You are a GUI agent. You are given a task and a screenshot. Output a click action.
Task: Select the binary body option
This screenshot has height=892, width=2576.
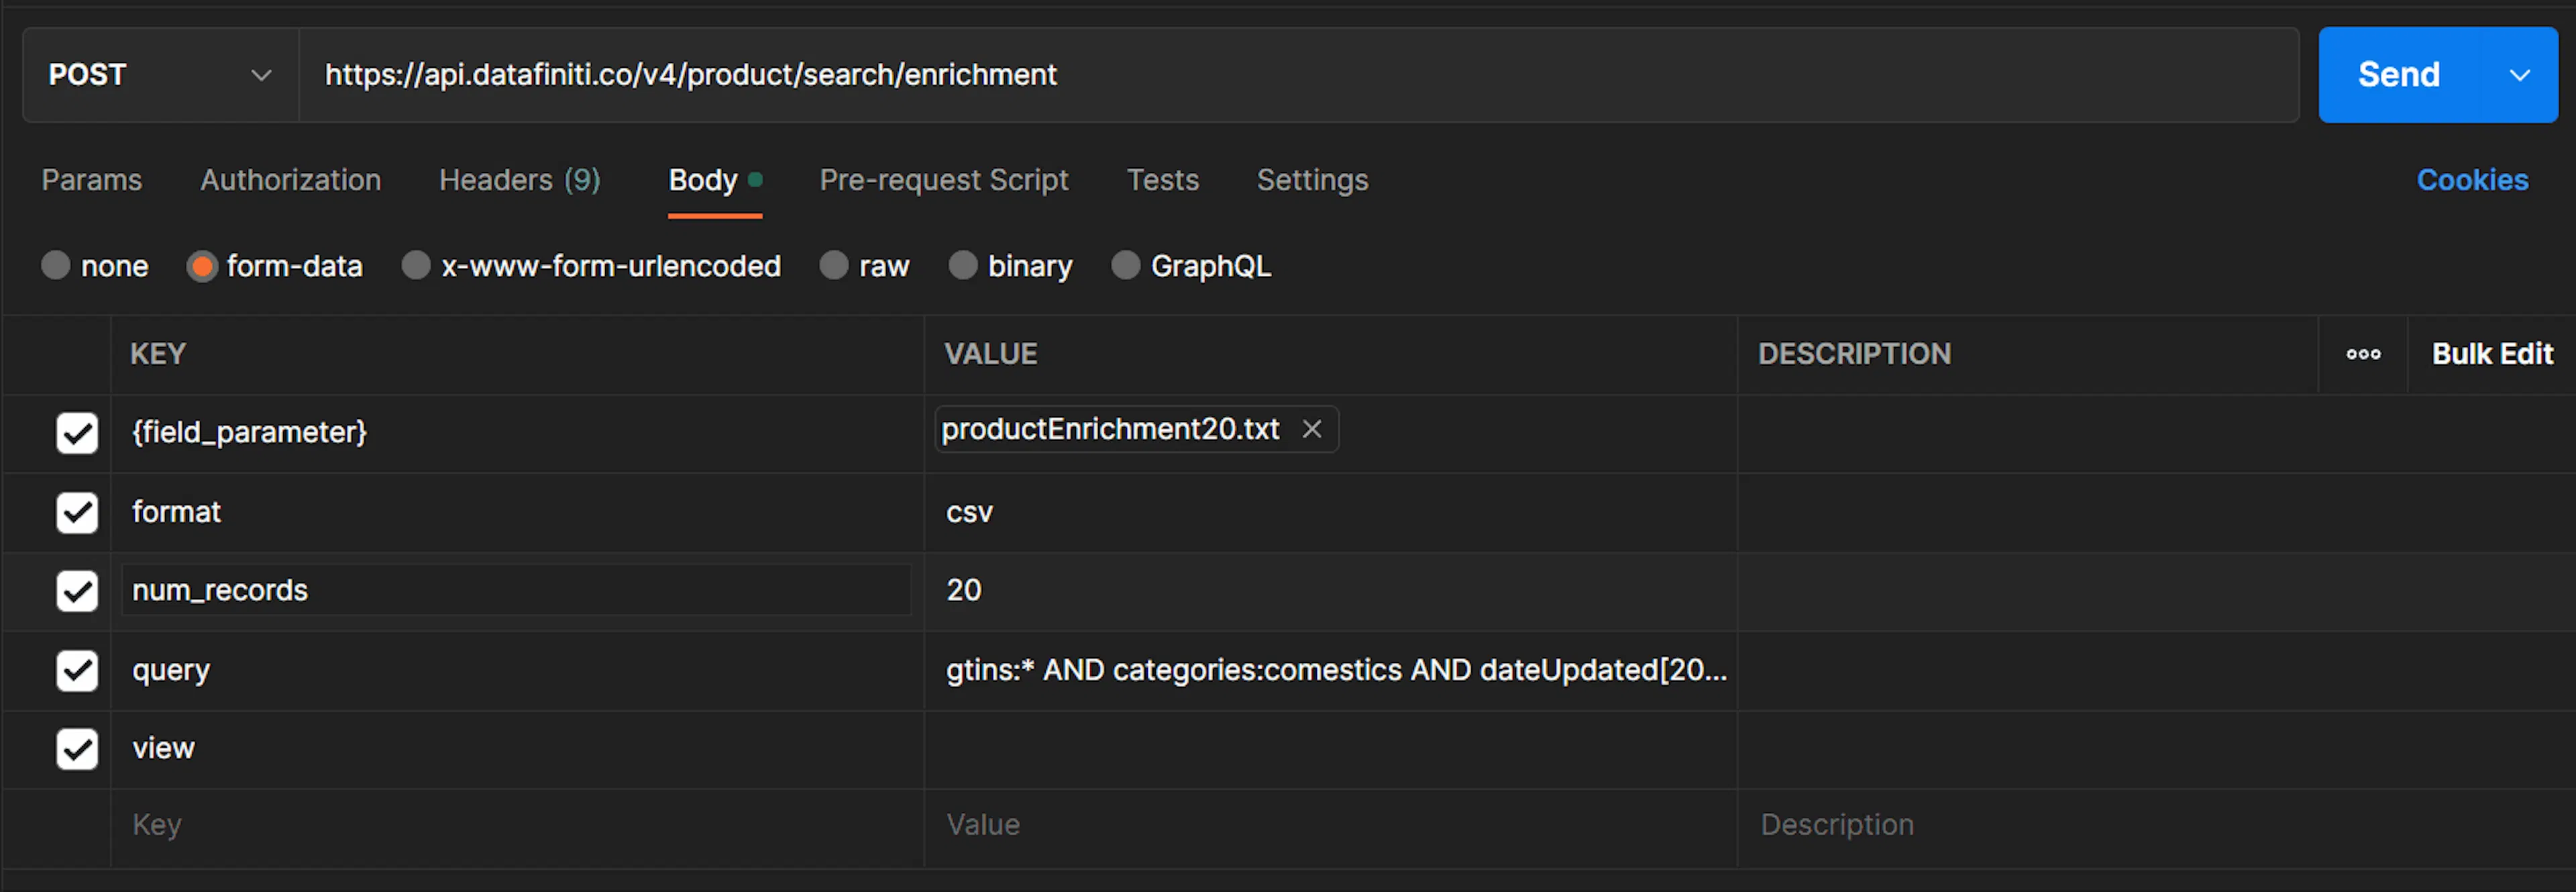(x=963, y=265)
